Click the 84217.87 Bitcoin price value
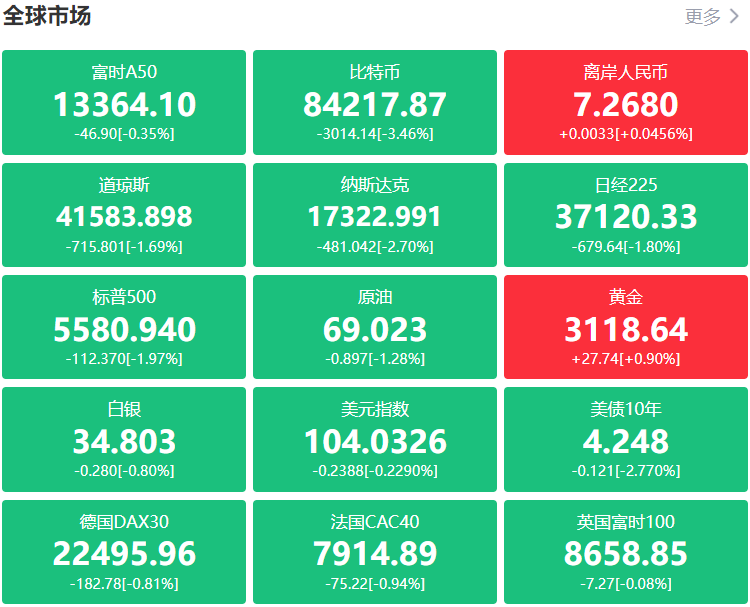The height and width of the screenshot is (607, 750). (375, 105)
